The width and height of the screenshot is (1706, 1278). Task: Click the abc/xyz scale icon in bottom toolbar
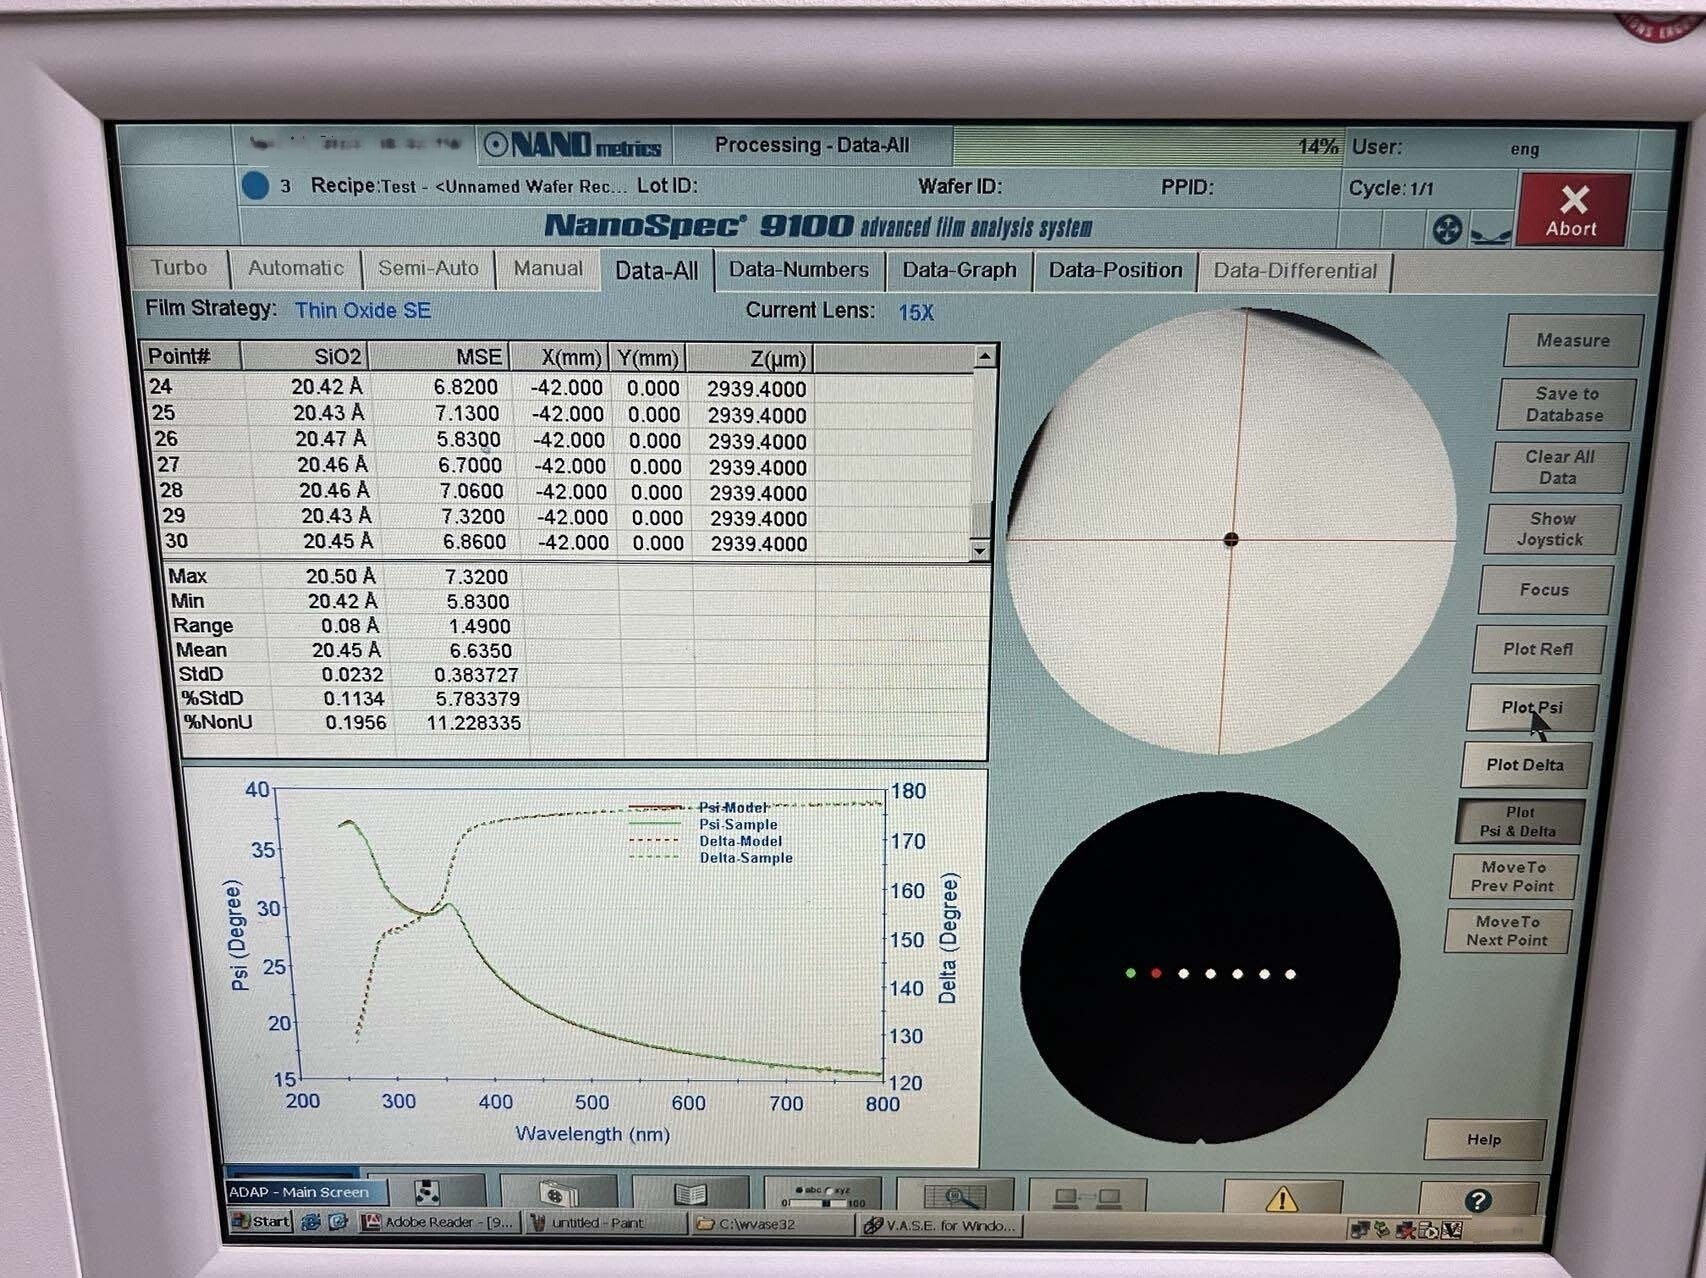click(x=823, y=1195)
